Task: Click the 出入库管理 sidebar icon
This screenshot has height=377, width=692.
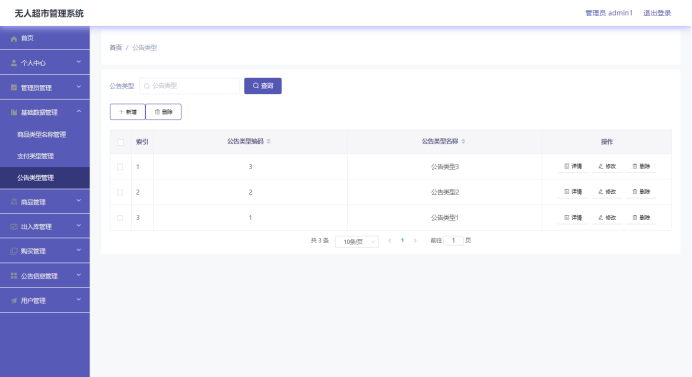Action: 14,226
